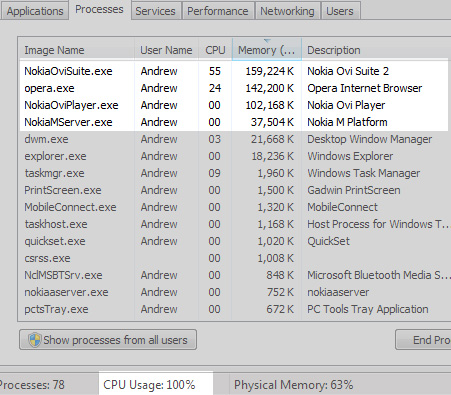
Task: Select the NokiaOviSuite.exe process row
Action: [x=234, y=71]
